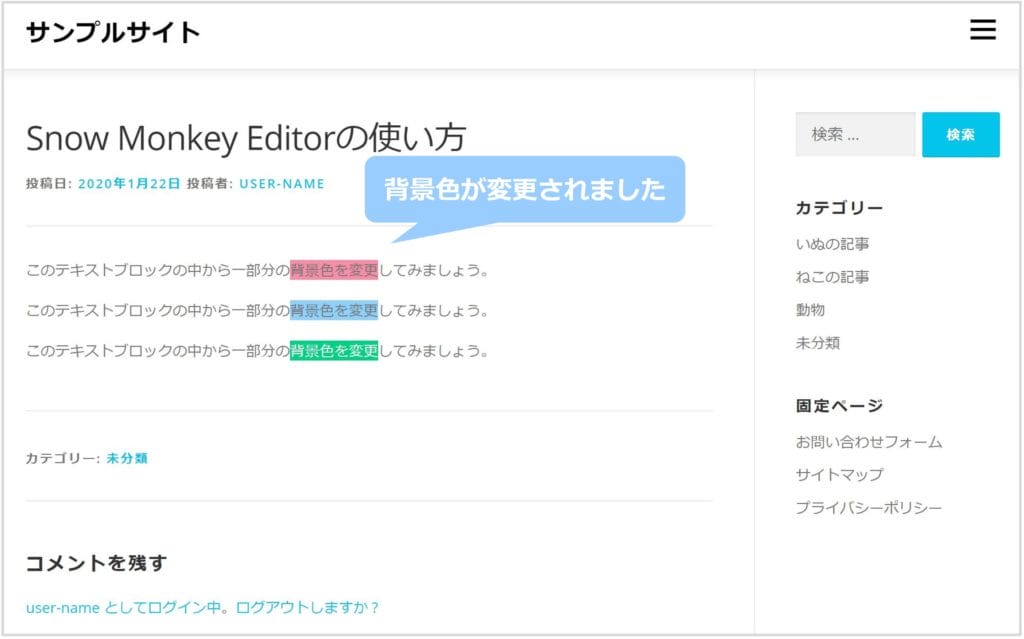Open the ねこの記事 category link

coord(832,277)
